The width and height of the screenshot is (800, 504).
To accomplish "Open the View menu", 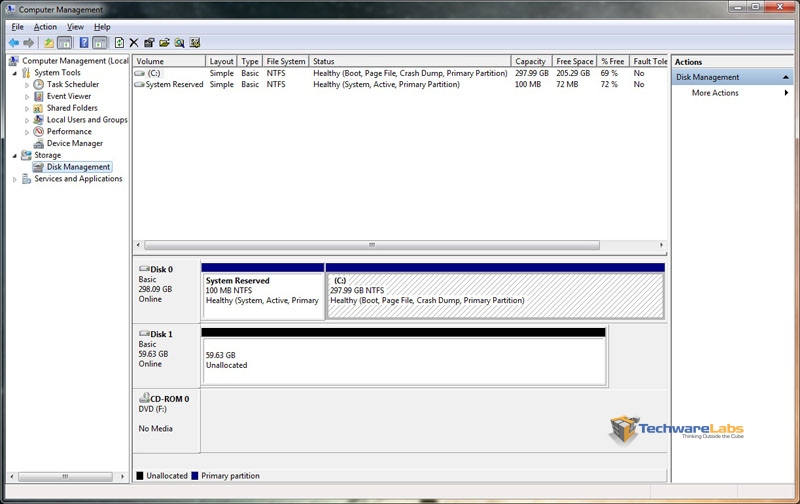I will point(75,27).
